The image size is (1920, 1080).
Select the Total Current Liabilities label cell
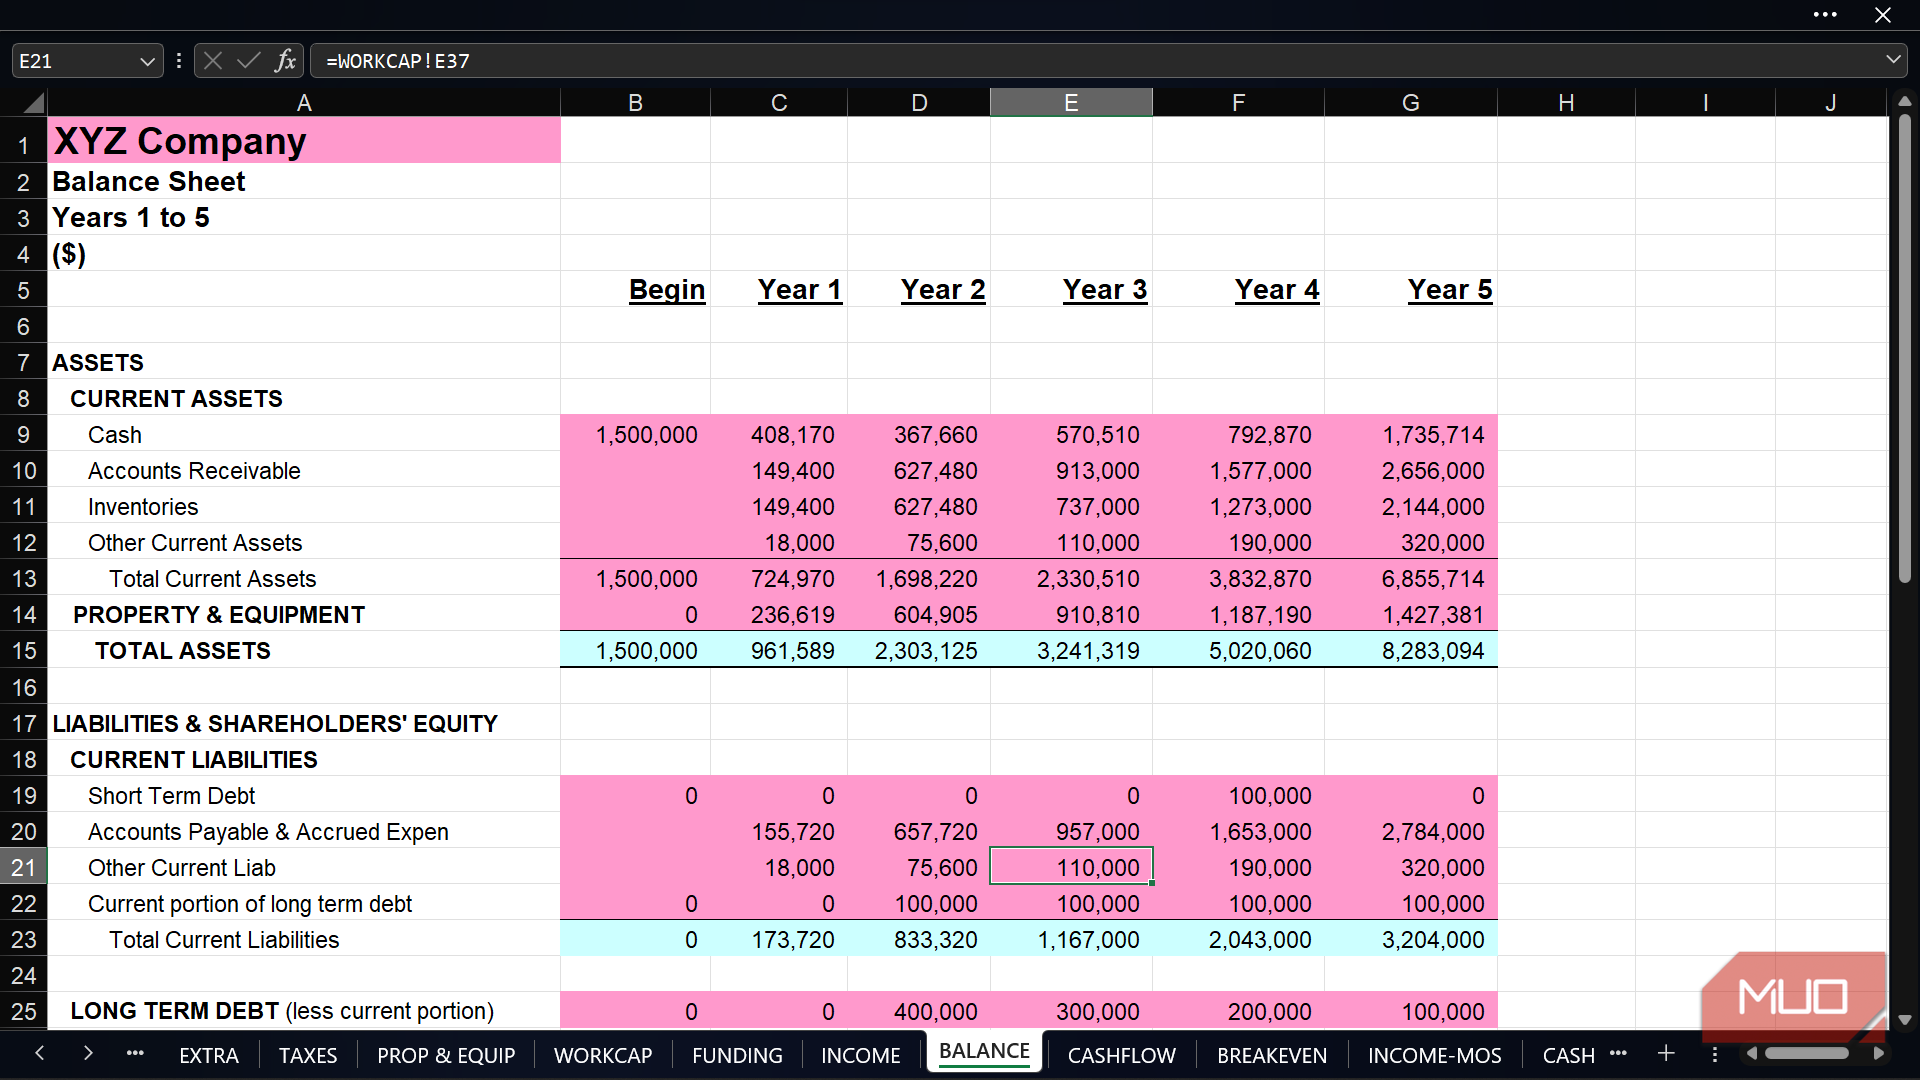click(x=304, y=940)
